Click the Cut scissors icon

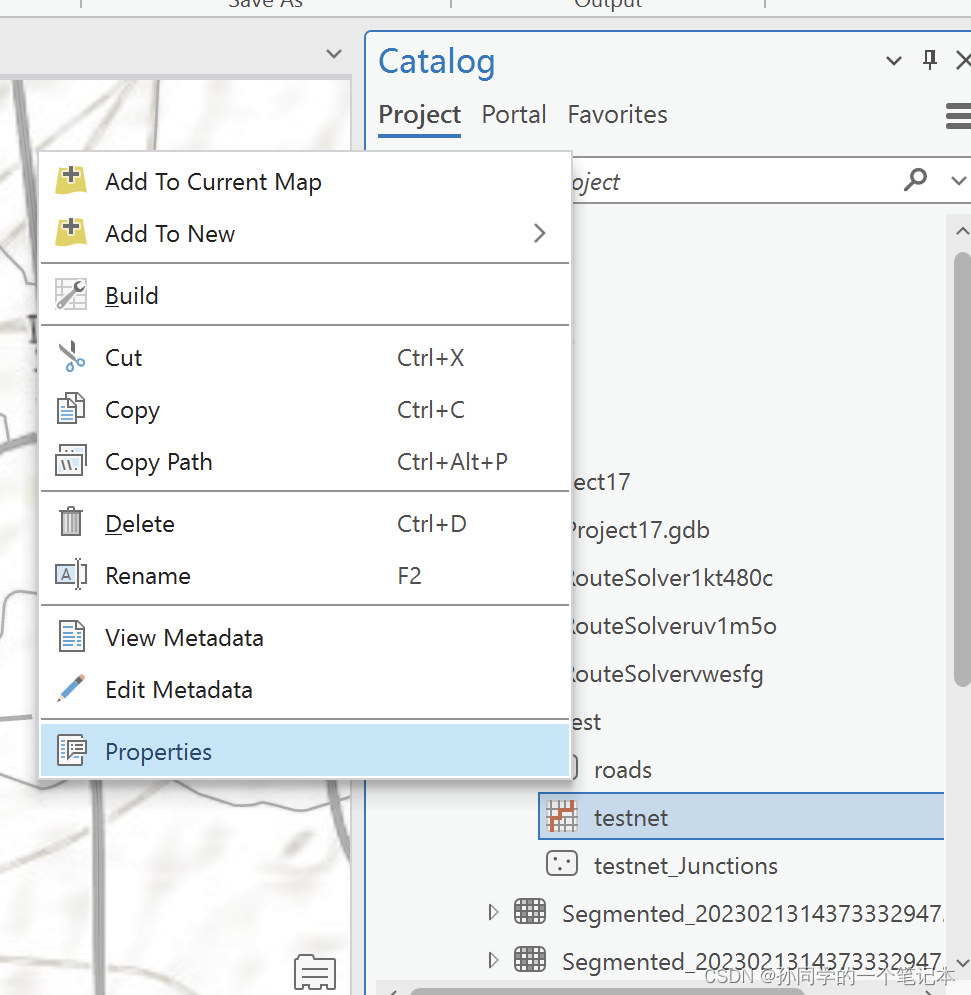71,357
